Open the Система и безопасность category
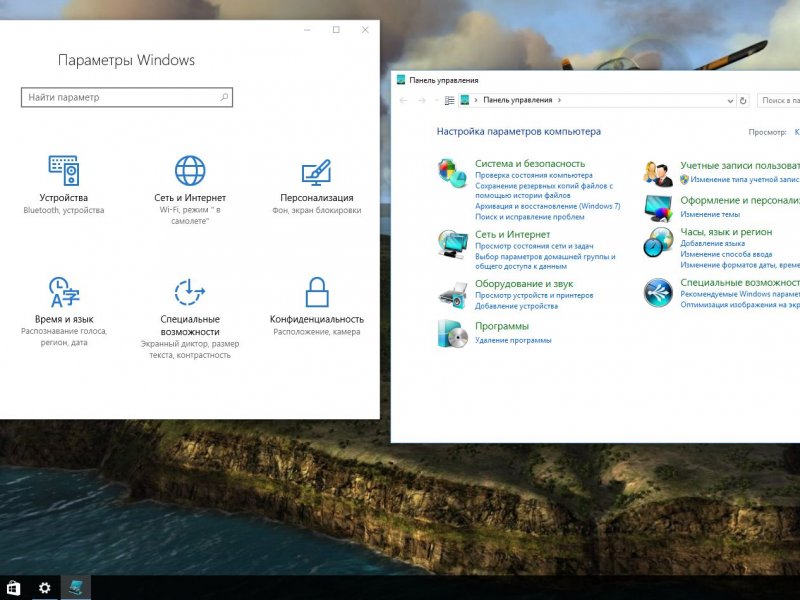 pyautogui.click(x=530, y=163)
